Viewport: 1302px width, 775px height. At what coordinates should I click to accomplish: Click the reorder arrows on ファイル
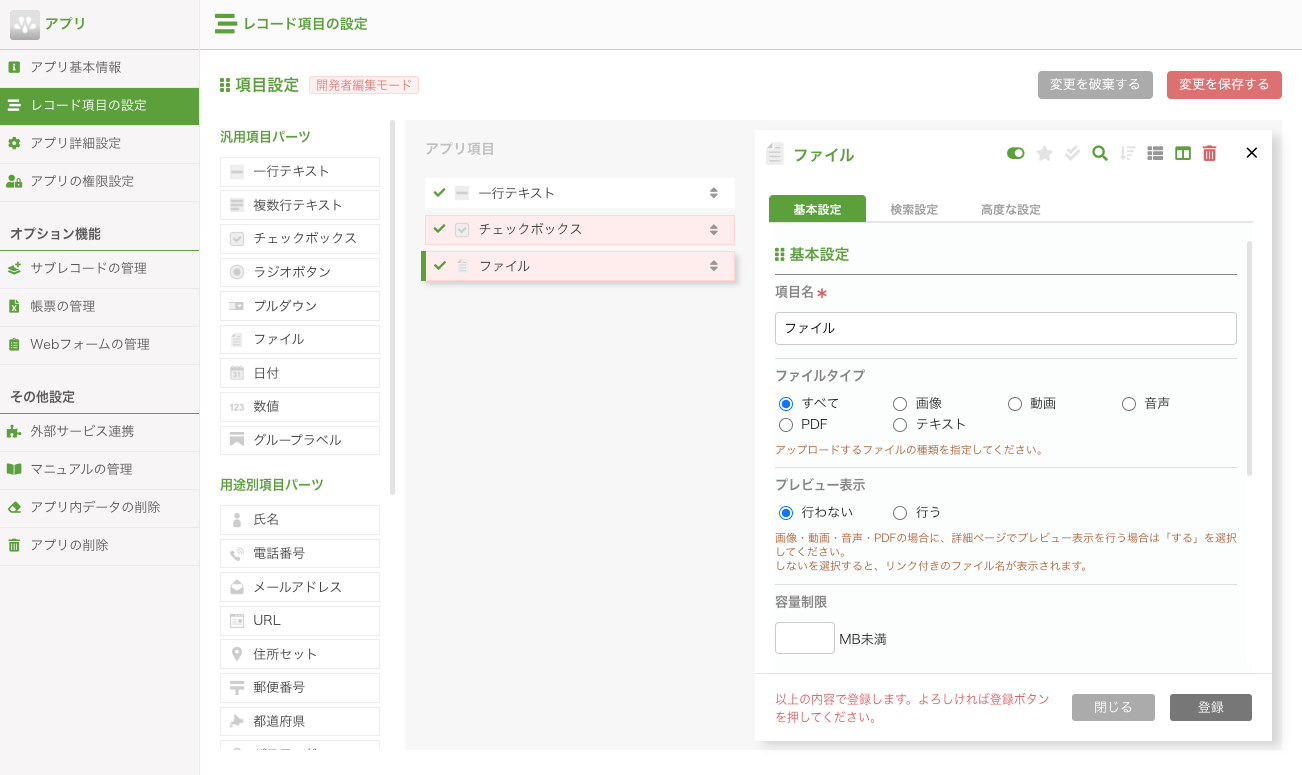pos(713,265)
